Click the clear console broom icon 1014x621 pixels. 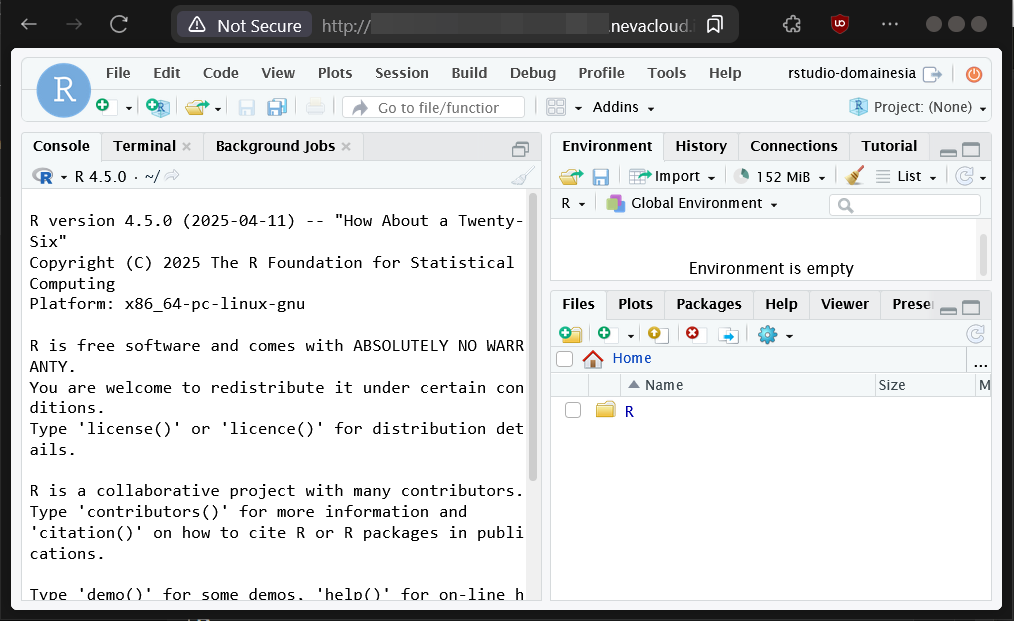coord(523,176)
